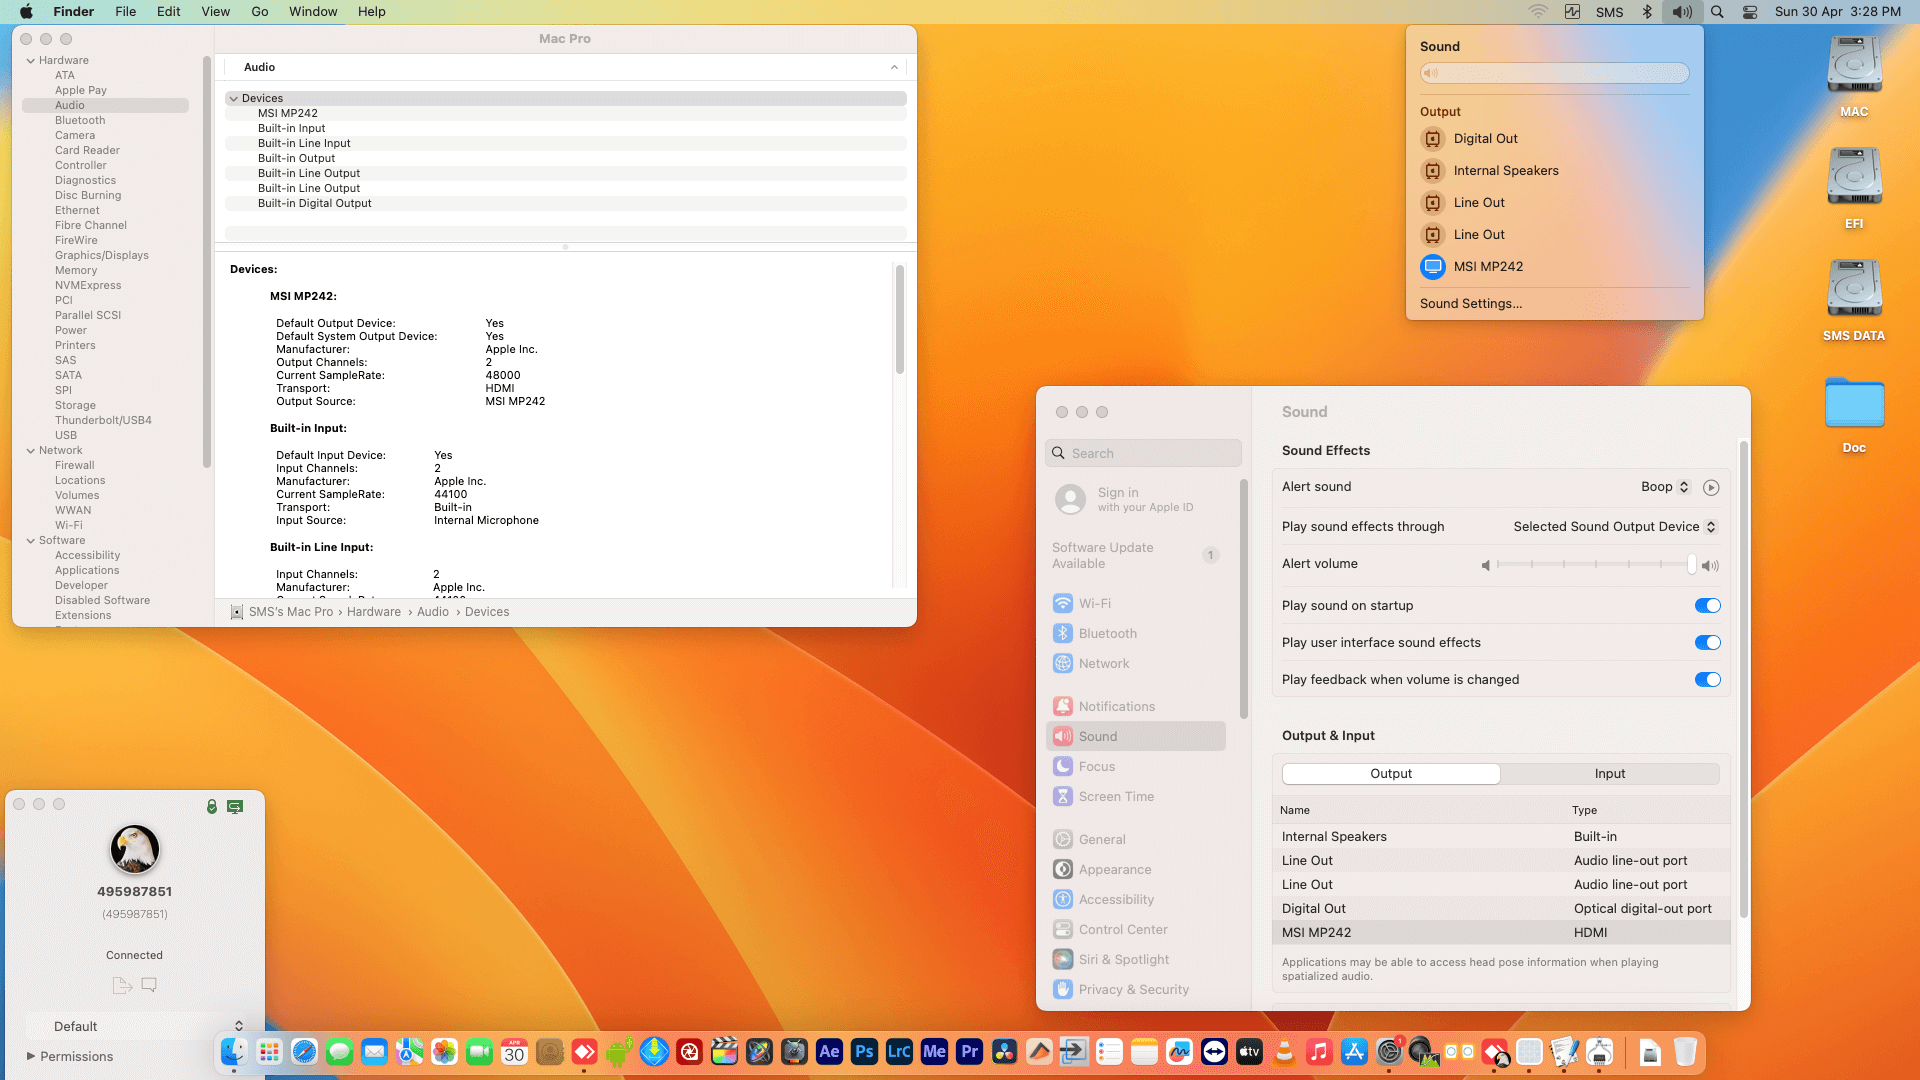
Task: Open the File menu
Action: (126, 12)
